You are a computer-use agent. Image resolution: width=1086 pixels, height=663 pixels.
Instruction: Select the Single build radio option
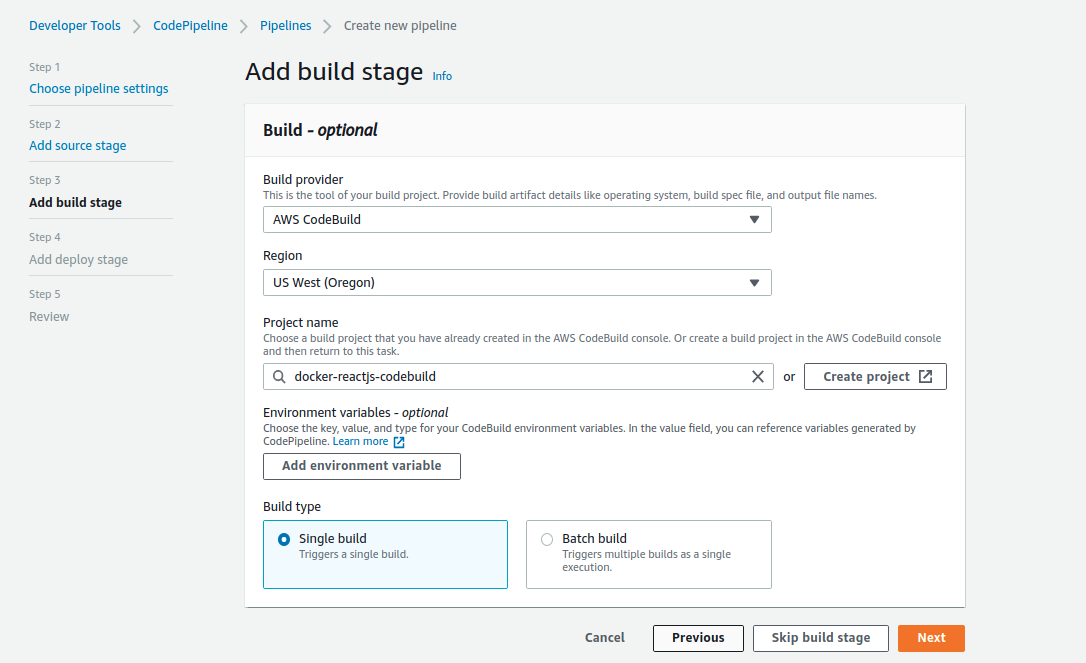coord(284,540)
